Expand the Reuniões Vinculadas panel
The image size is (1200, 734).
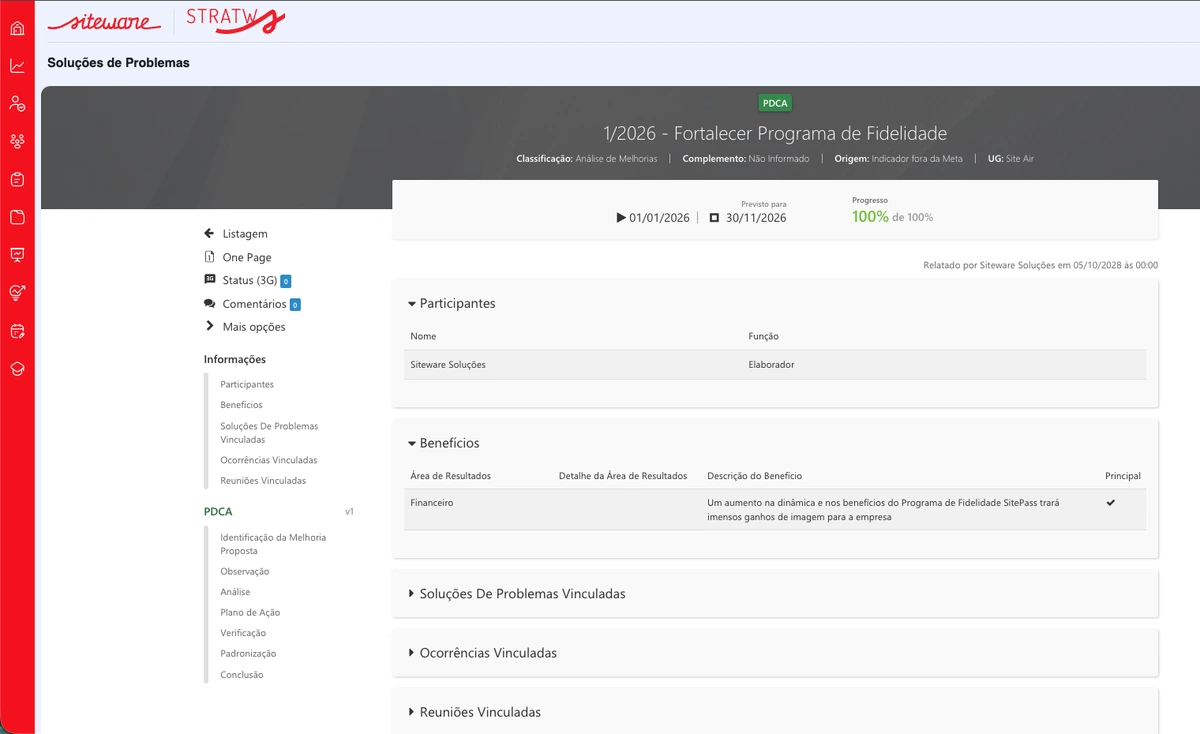(x=475, y=712)
